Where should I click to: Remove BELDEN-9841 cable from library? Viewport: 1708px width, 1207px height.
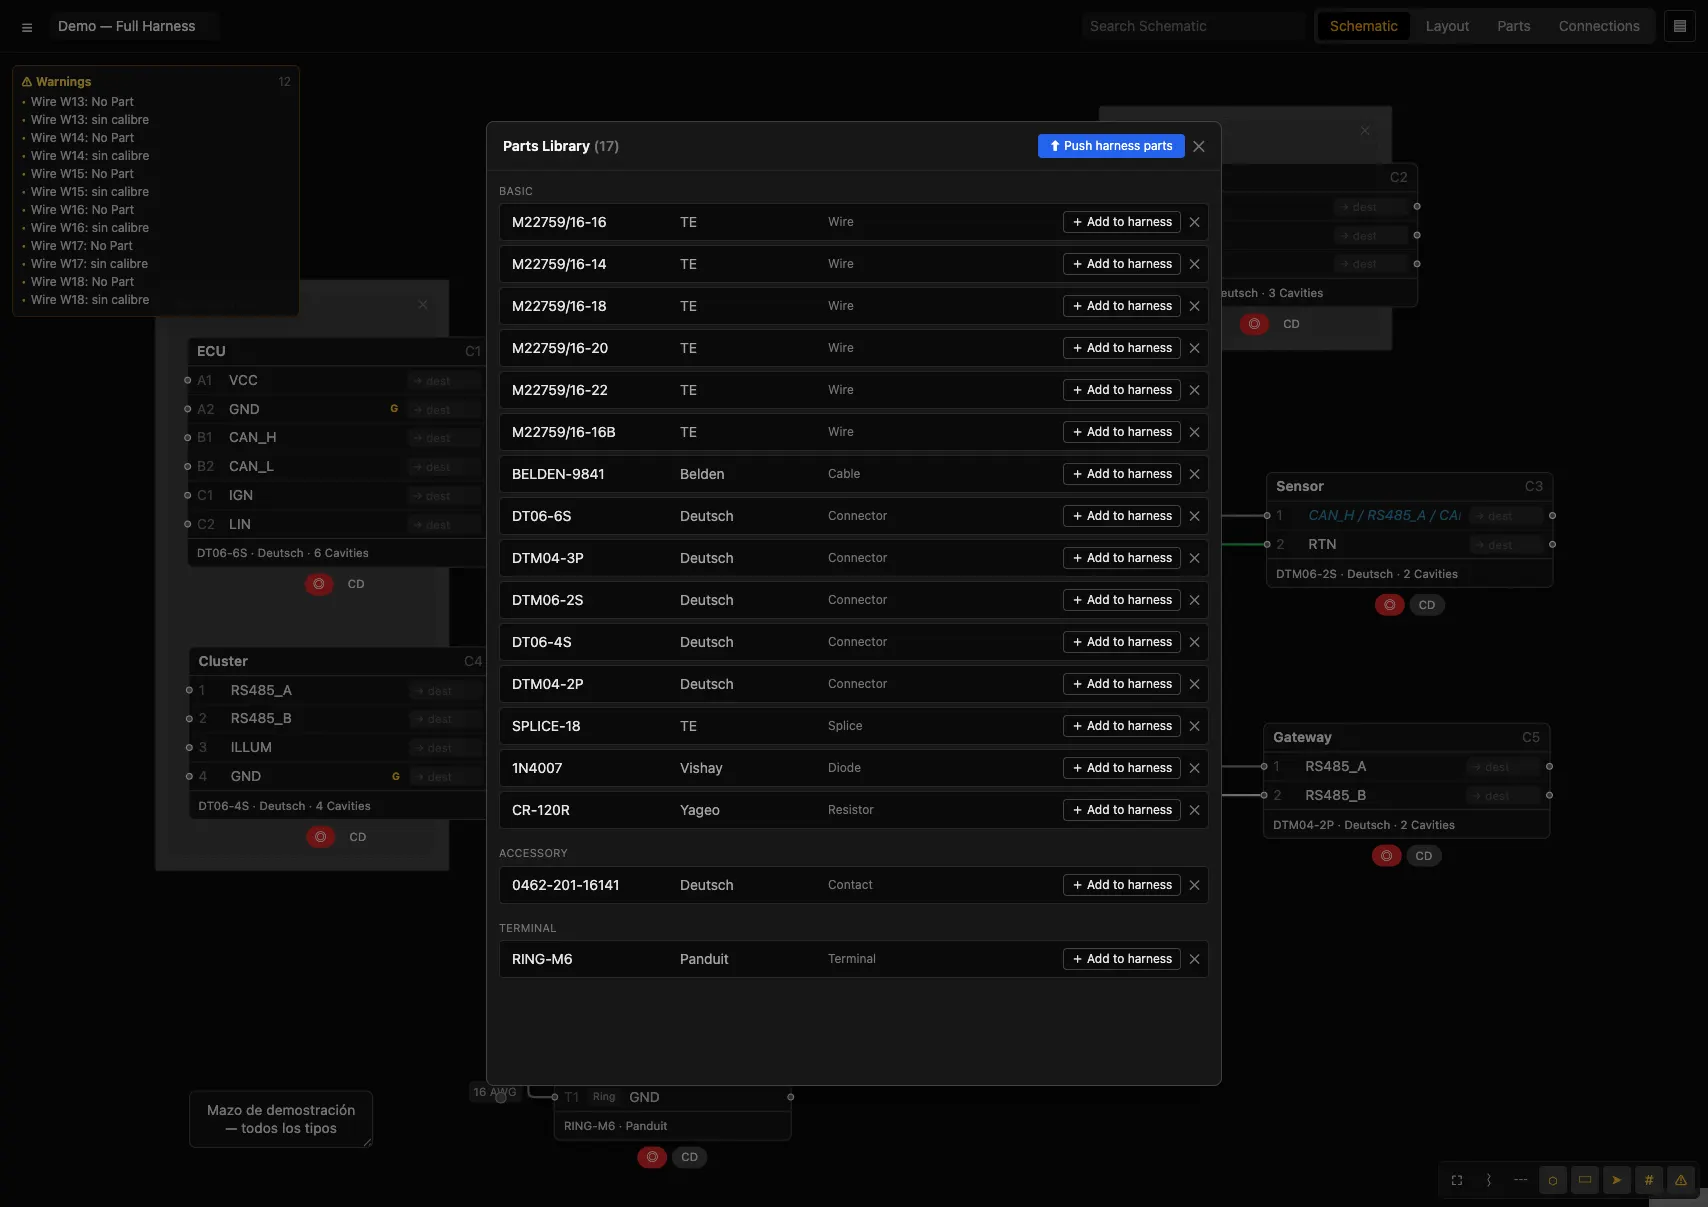[x=1194, y=474]
